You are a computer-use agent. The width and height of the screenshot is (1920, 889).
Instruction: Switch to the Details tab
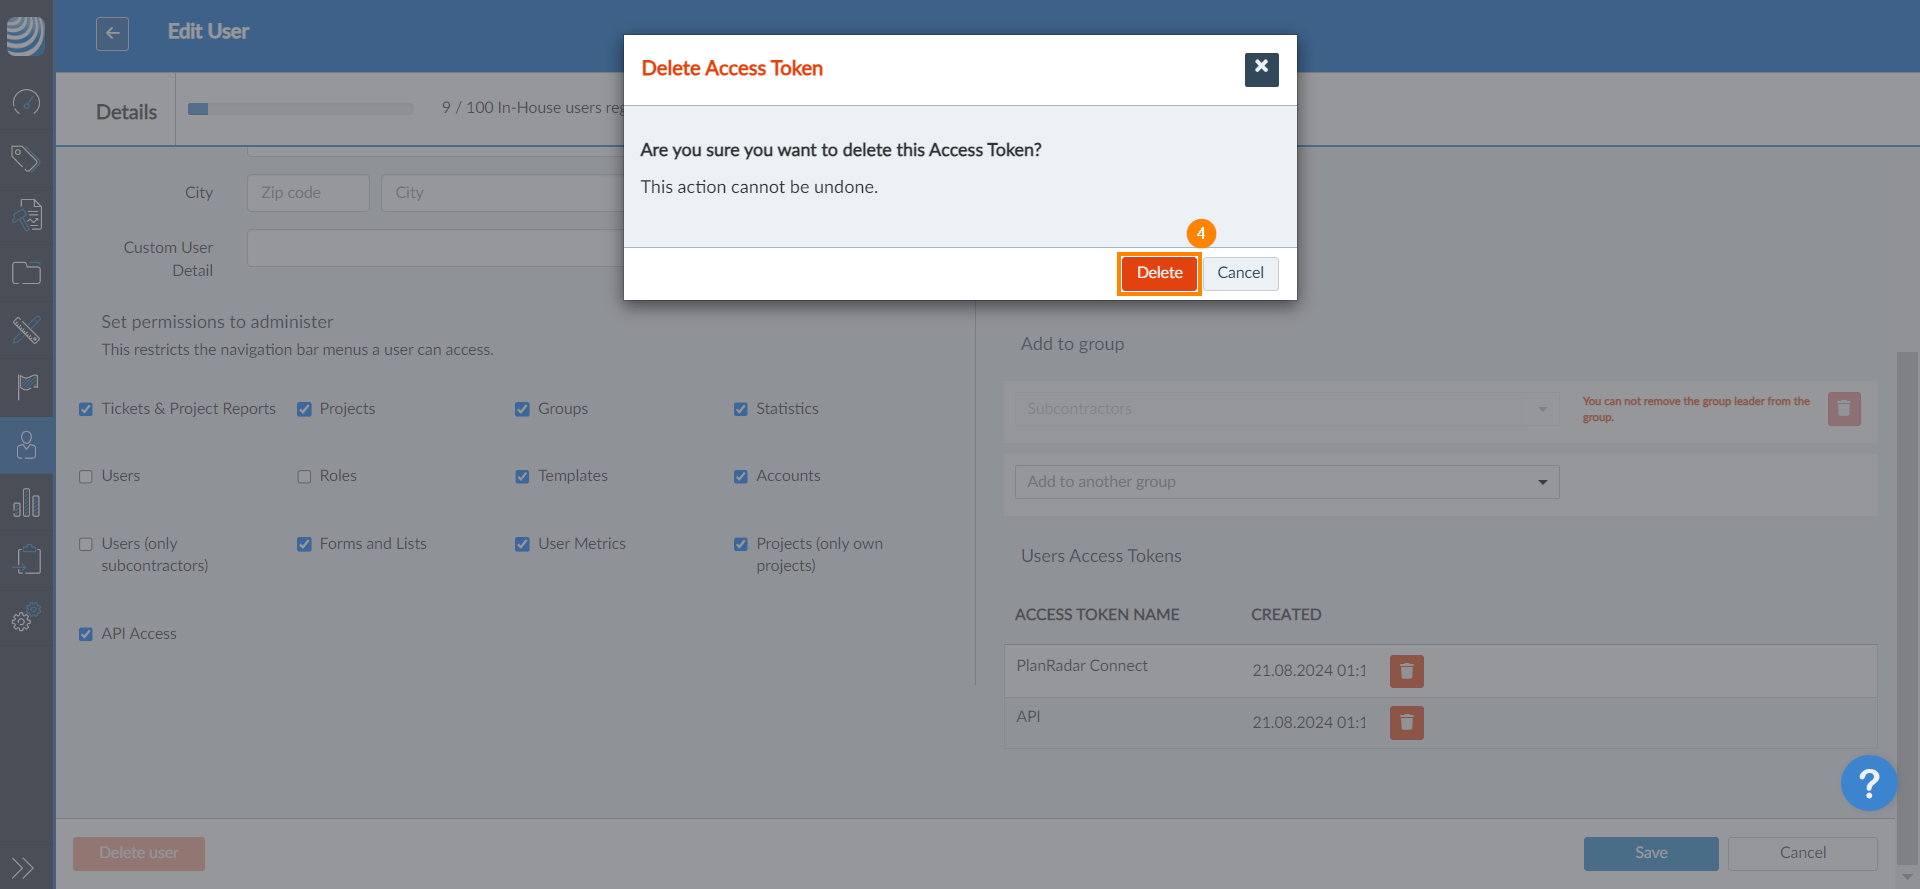click(126, 112)
